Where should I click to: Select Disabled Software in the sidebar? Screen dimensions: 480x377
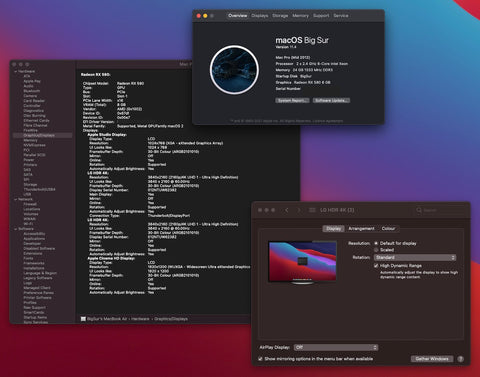pos(39,249)
